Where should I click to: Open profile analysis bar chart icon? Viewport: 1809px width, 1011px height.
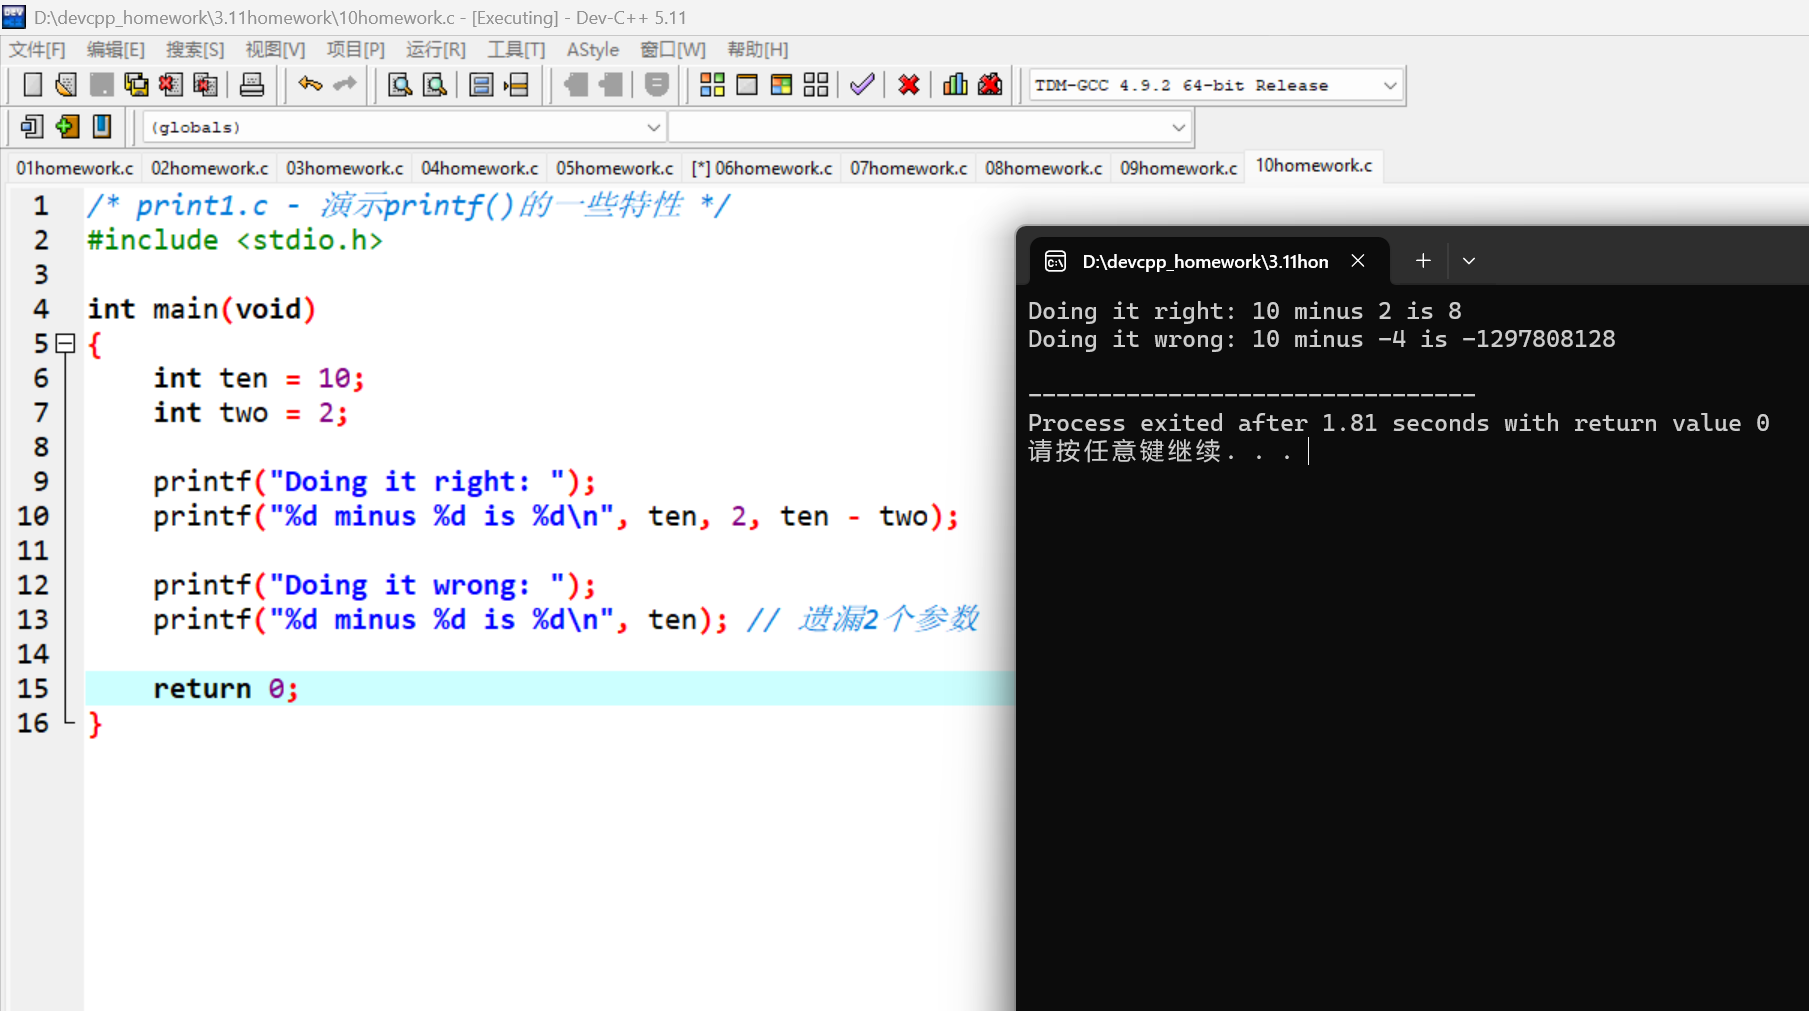pos(955,85)
